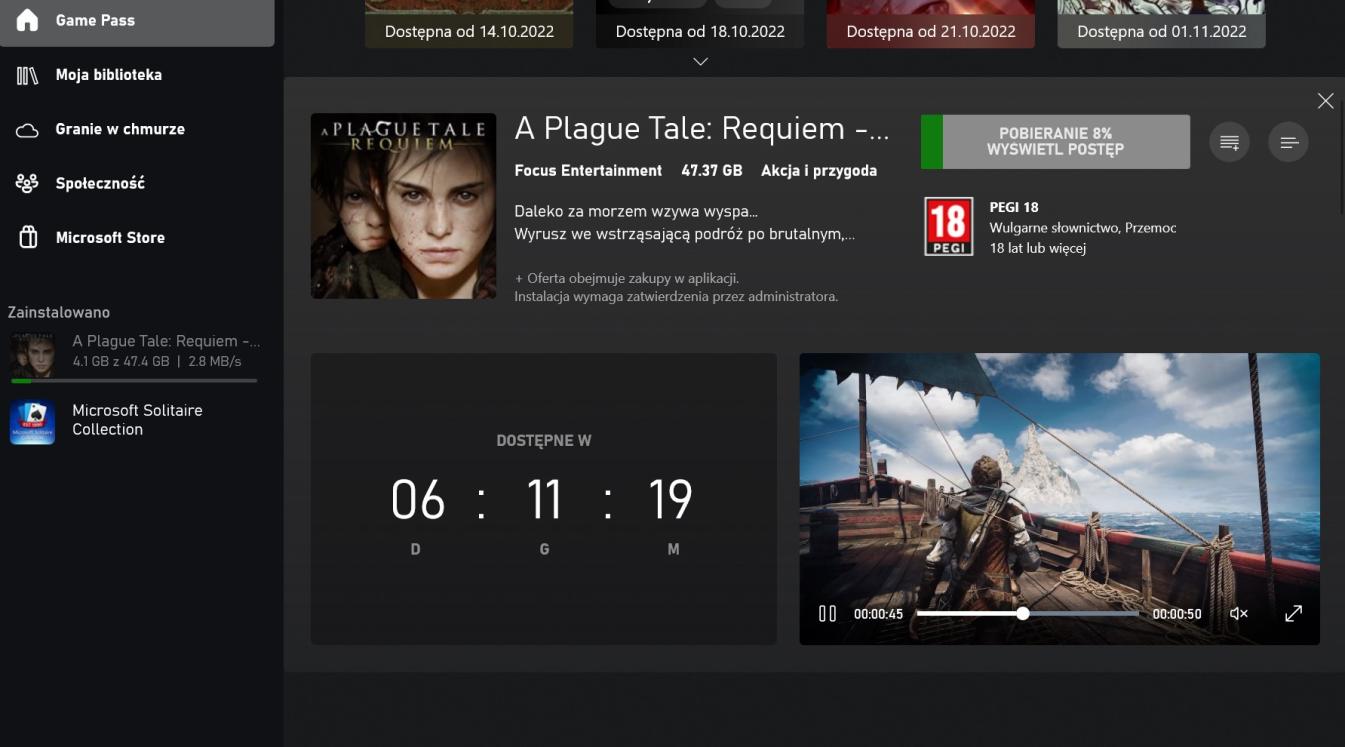Open the Społeczność community section
The height and width of the screenshot is (747, 1345).
(100, 183)
